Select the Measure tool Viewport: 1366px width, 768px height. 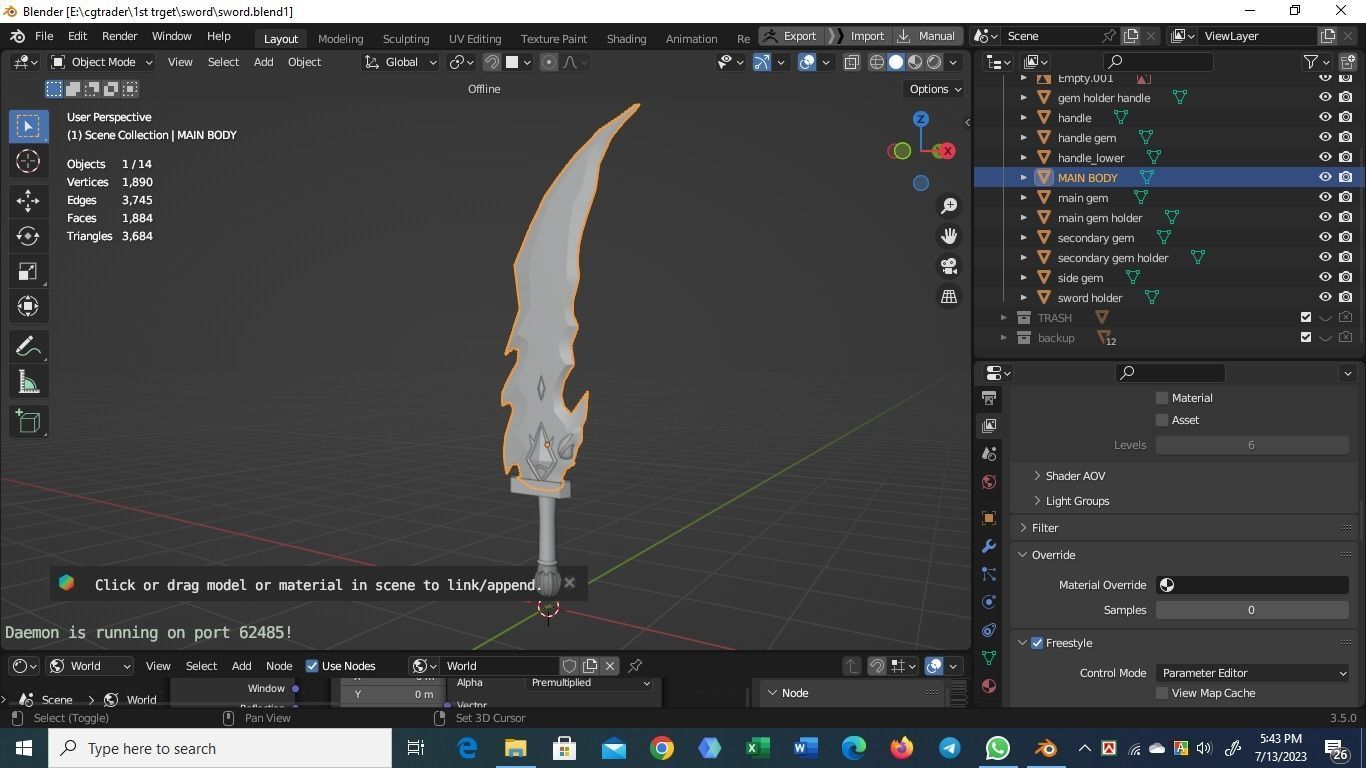(x=28, y=382)
